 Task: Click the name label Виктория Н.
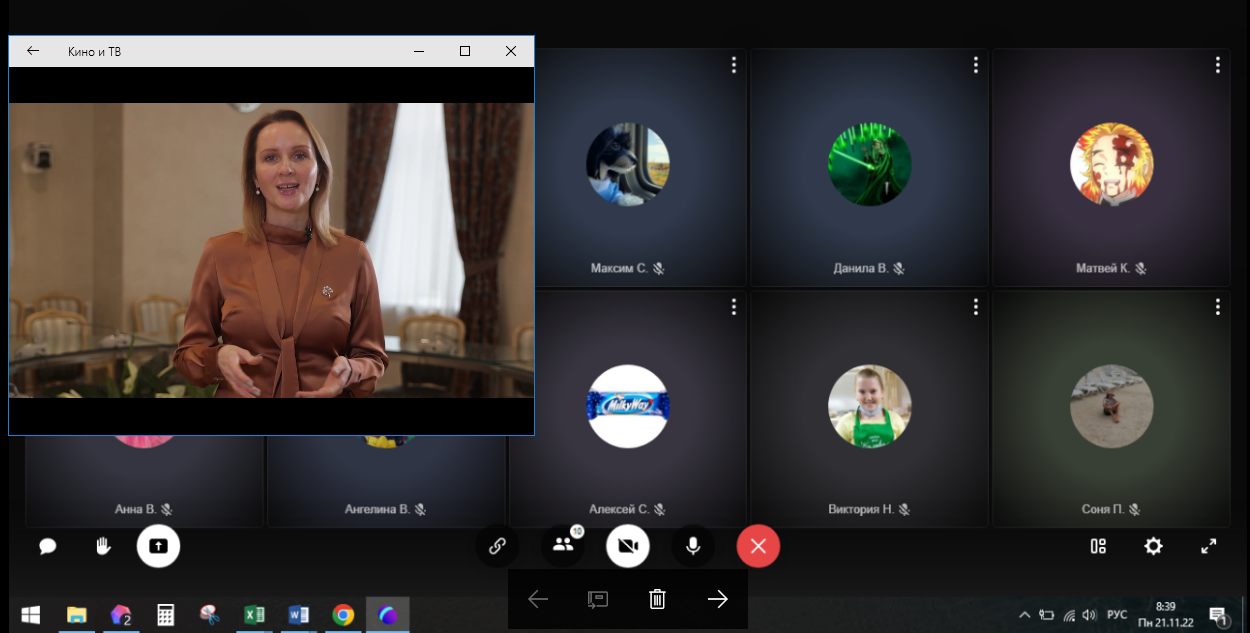[x=861, y=509]
